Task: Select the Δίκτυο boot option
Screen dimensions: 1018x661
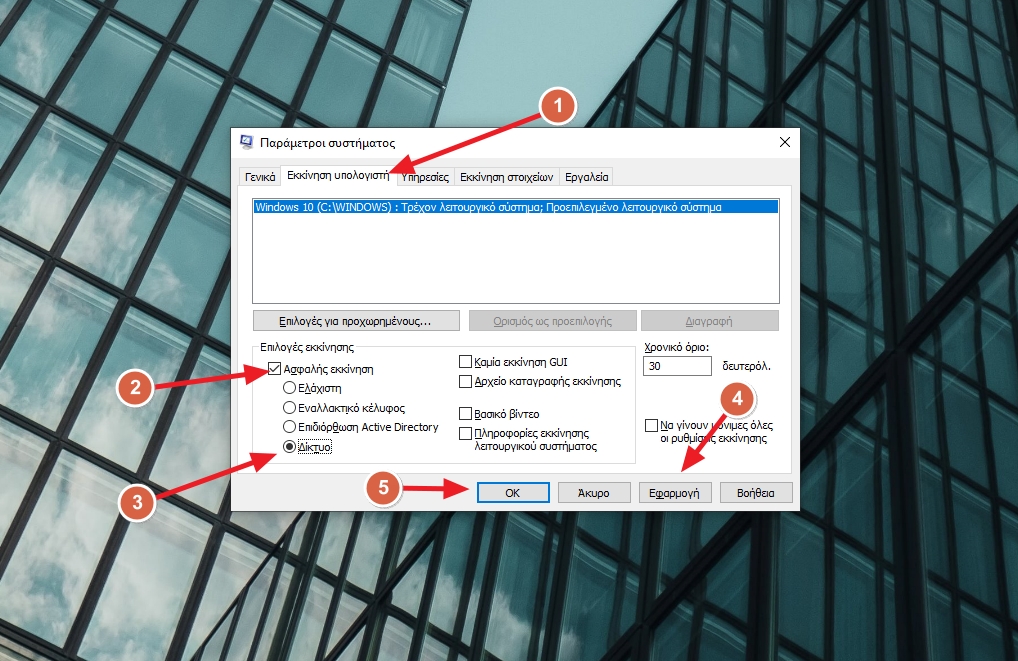Action: (288, 446)
